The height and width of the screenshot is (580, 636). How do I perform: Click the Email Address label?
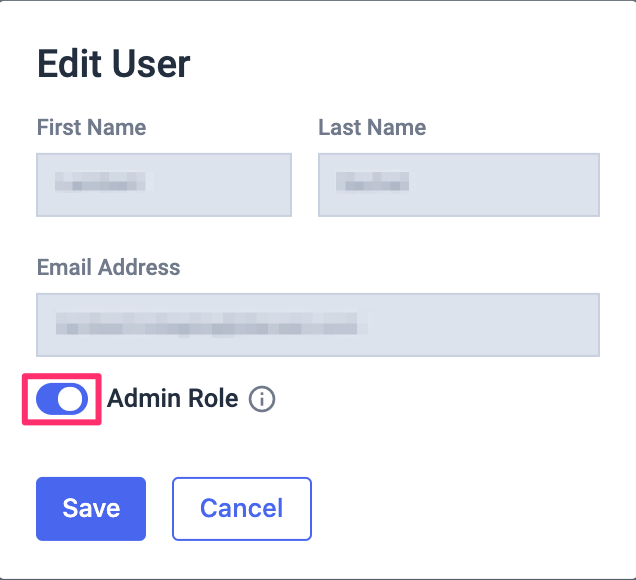pos(108,267)
